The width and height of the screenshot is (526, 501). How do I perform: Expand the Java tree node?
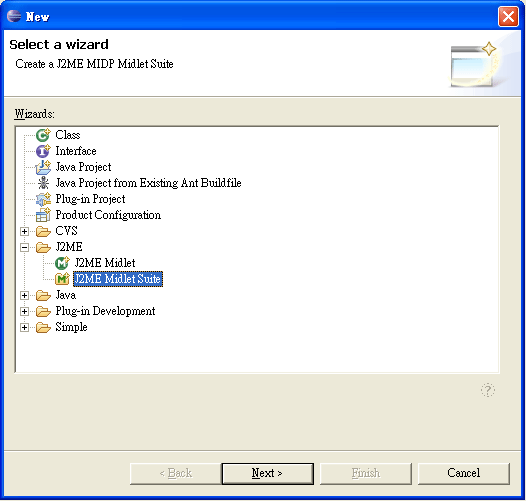(x=24, y=295)
